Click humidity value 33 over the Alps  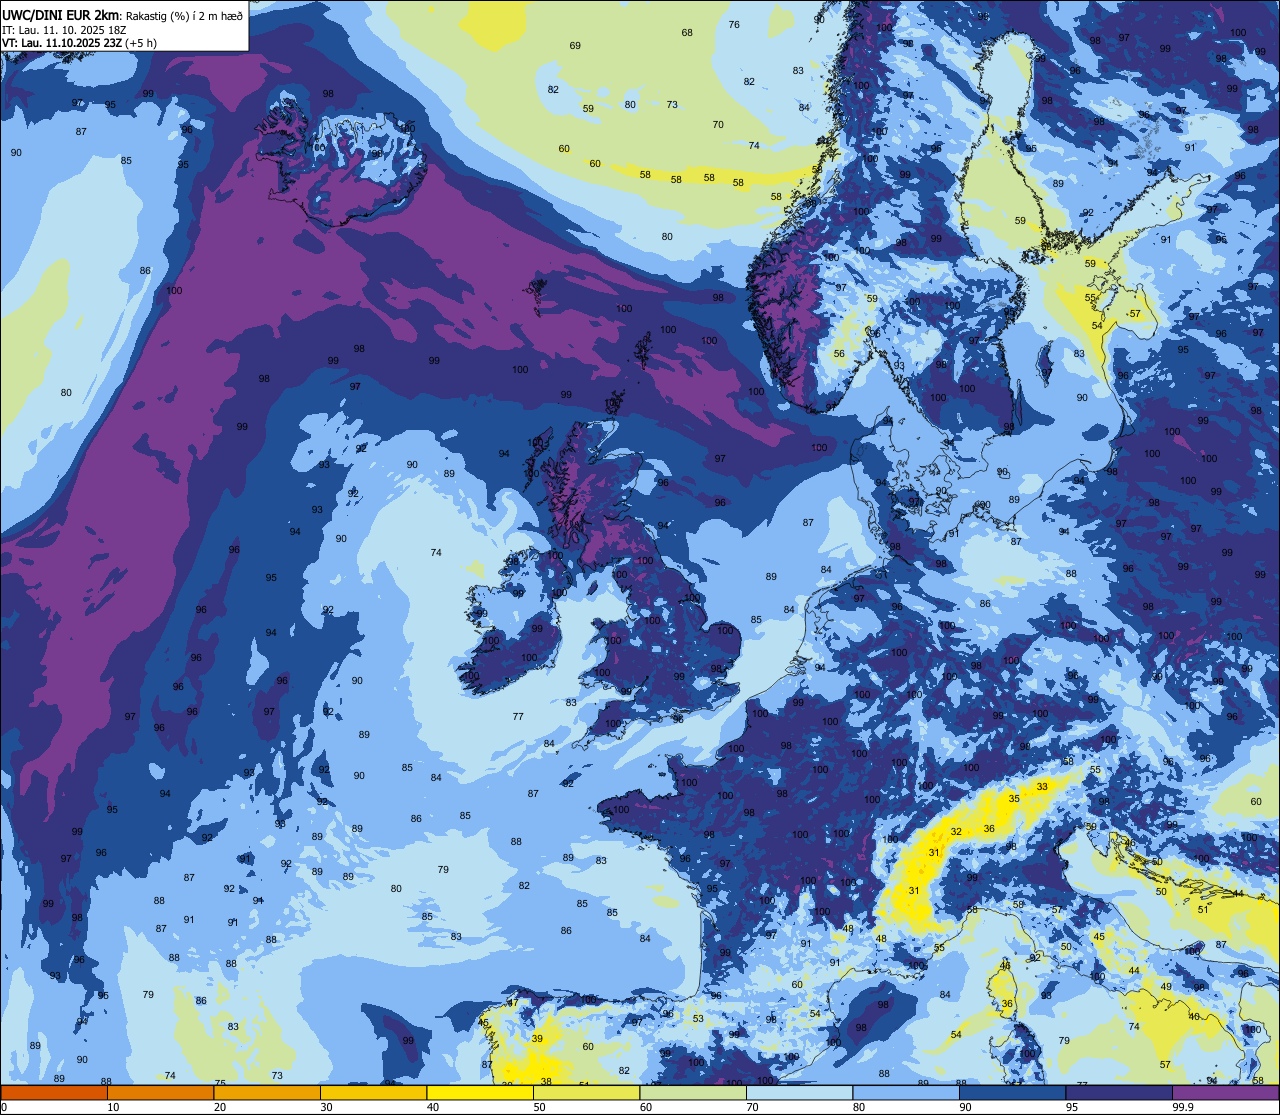point(1042,787)
